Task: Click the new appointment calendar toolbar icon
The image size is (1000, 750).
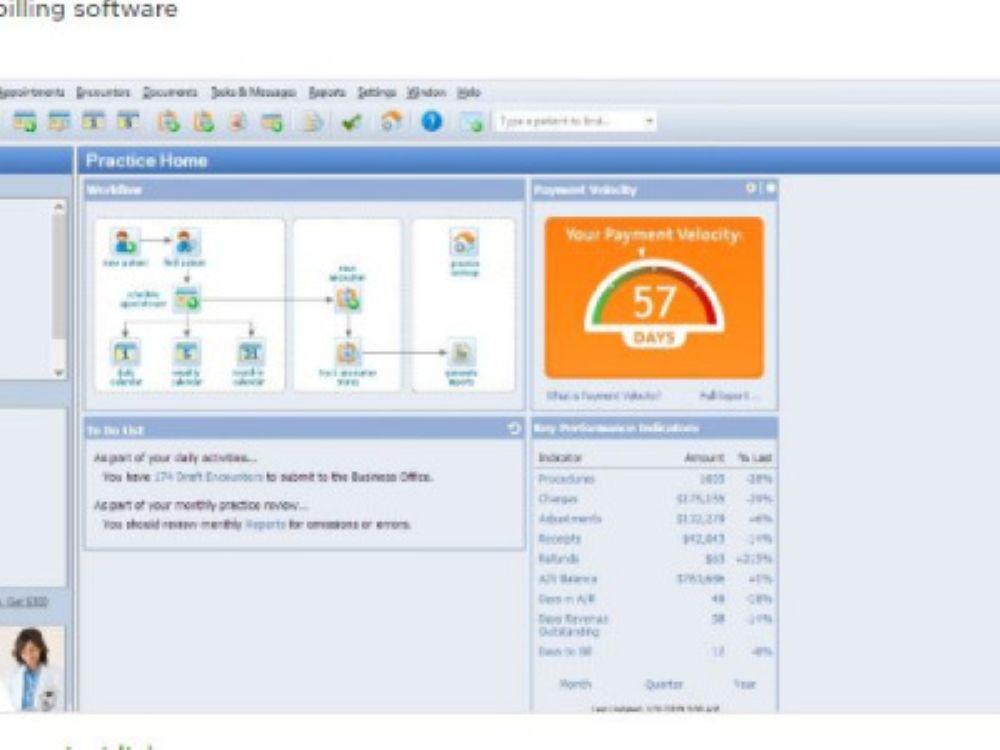Action: 25,121
